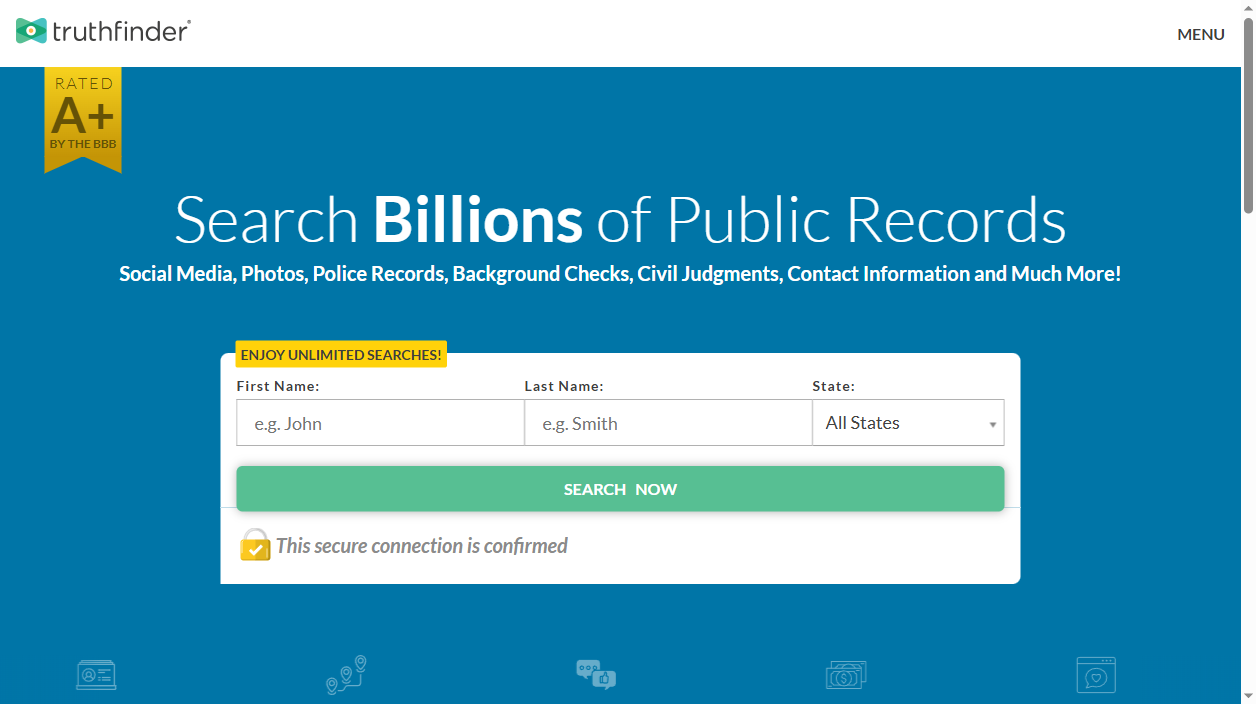Click the profile card laptop icon
Viewport: 1256px width, 704px height.
click(96, 674)
